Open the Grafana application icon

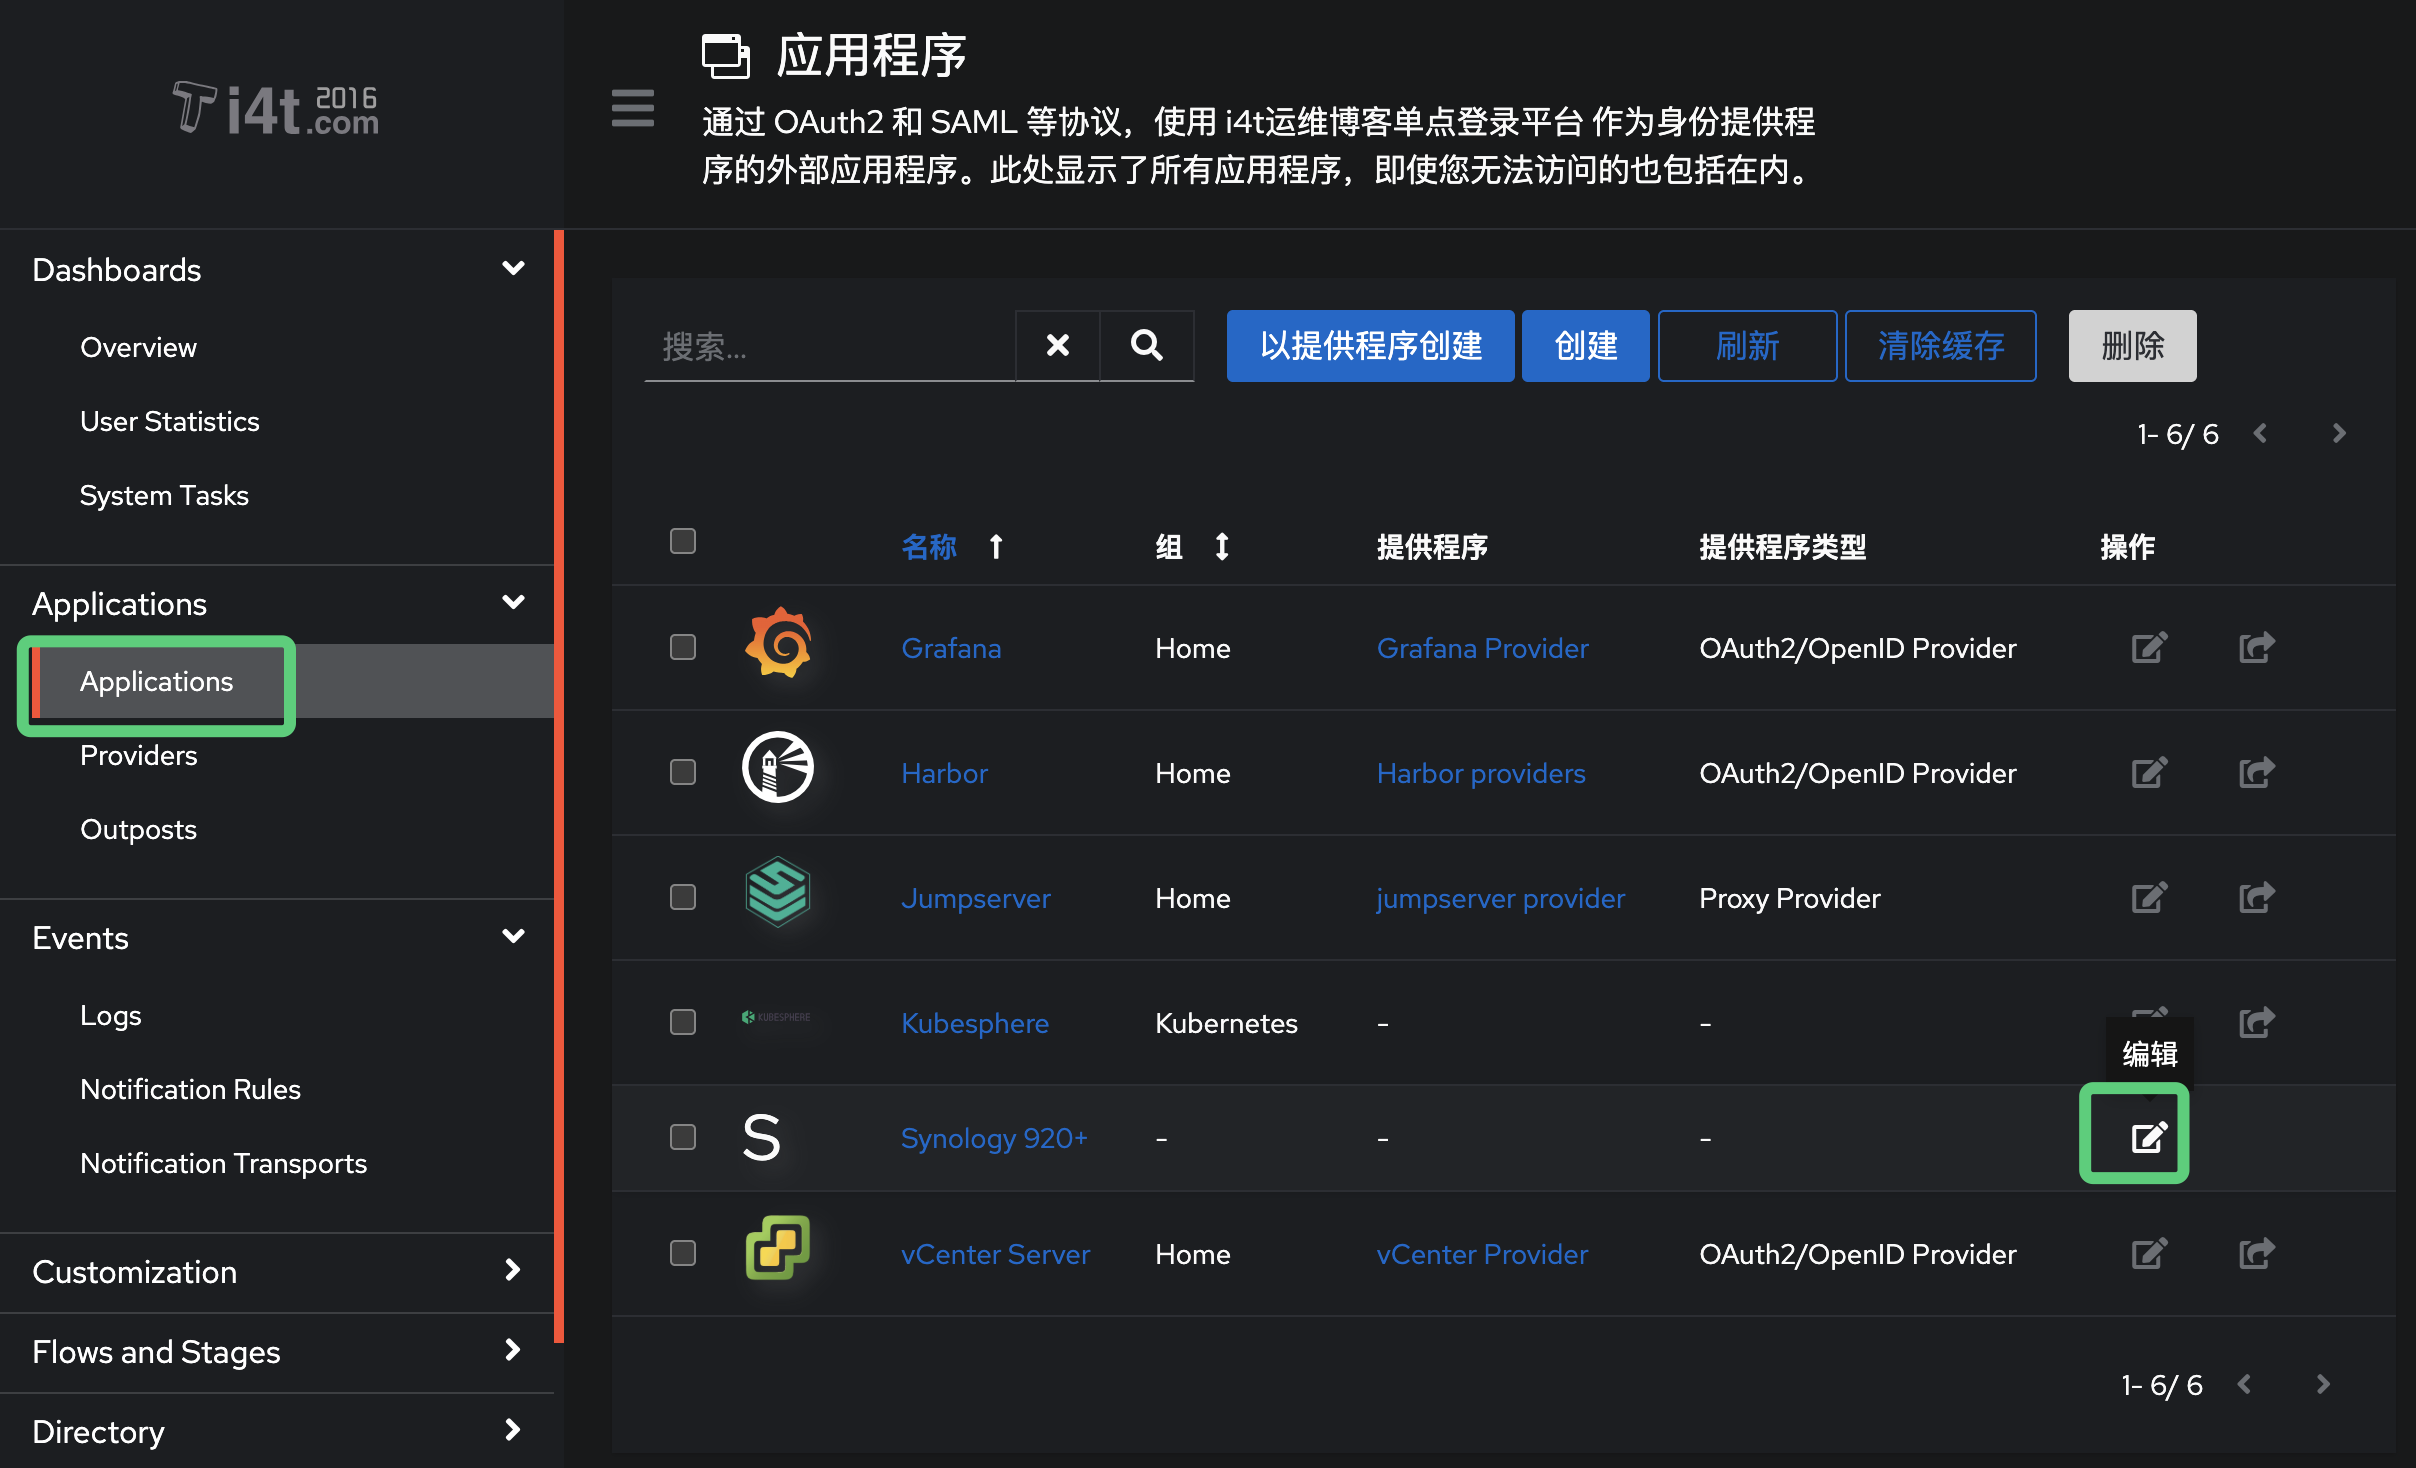[x=778, y=646]
